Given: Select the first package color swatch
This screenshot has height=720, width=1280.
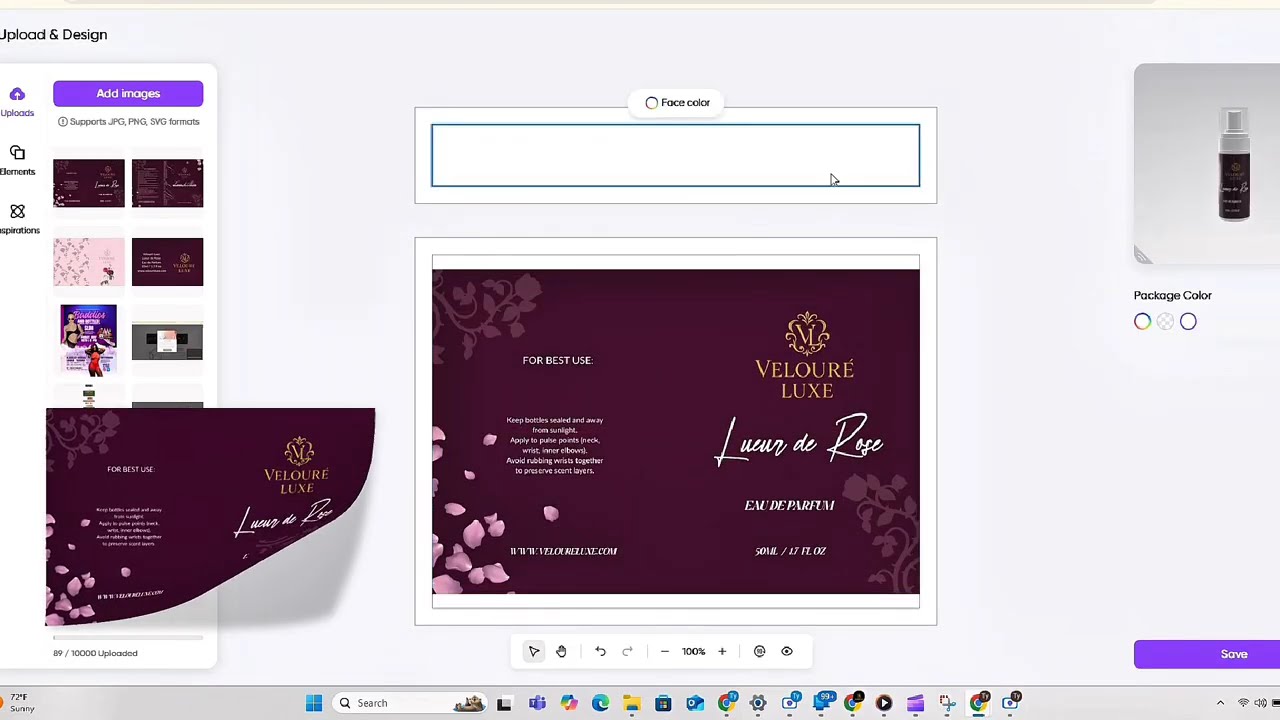Looking at the screenshot, I should click(1142, 321).
